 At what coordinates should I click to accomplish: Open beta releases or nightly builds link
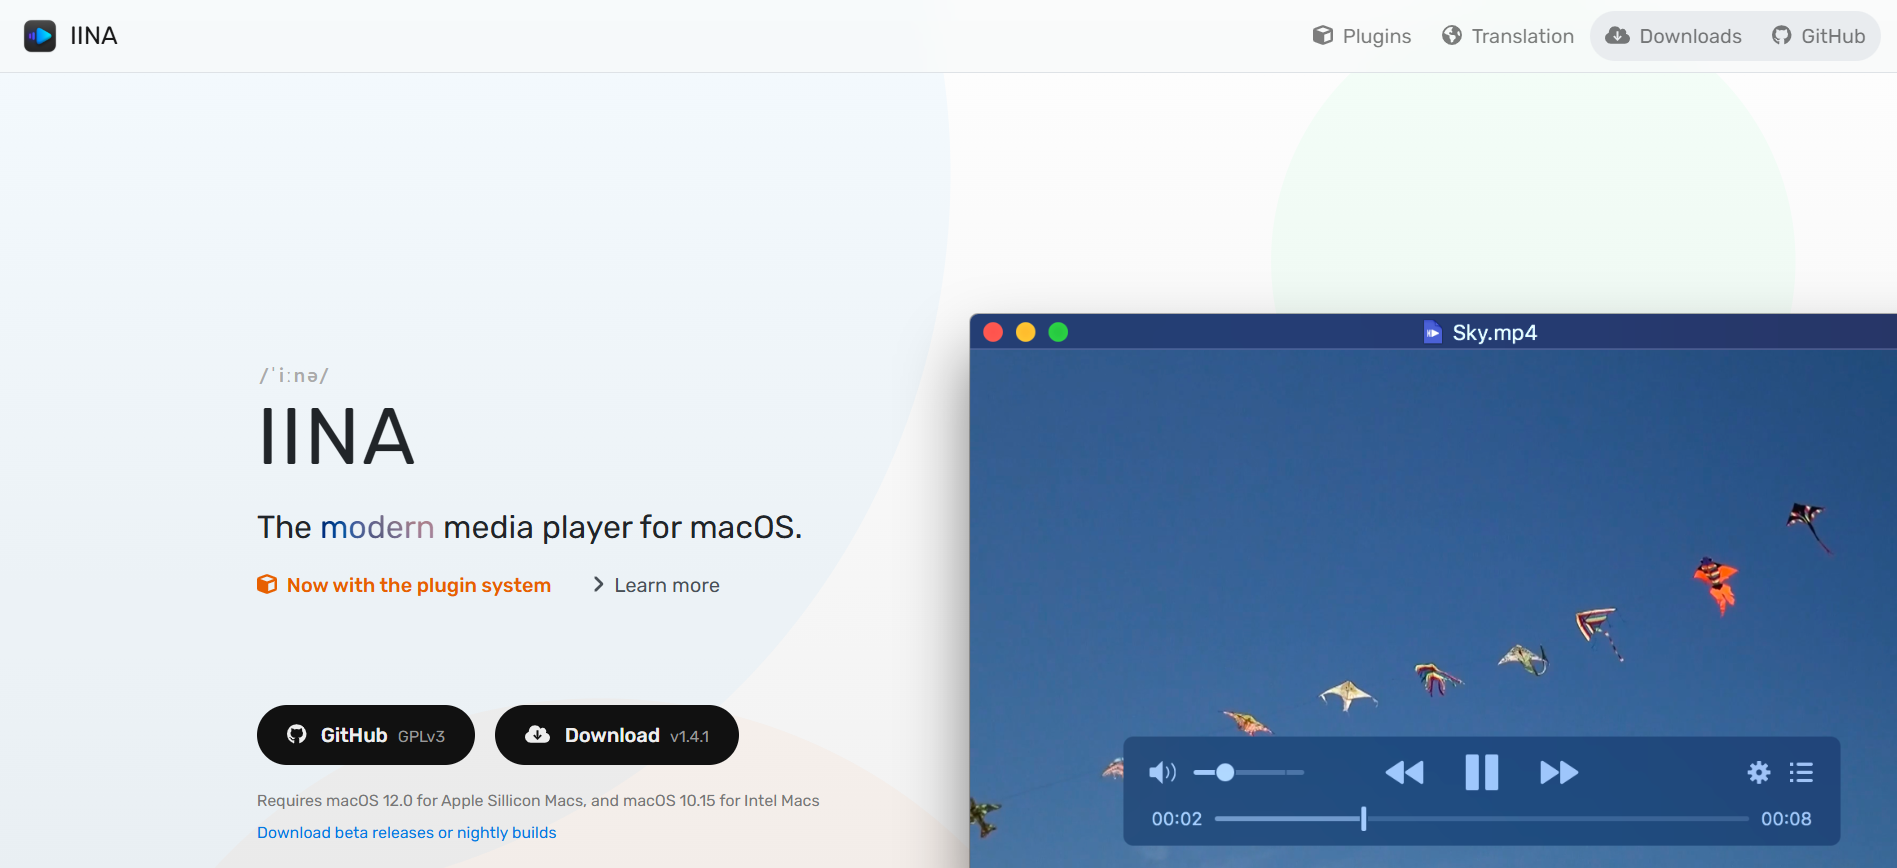[x=407, y=832]
